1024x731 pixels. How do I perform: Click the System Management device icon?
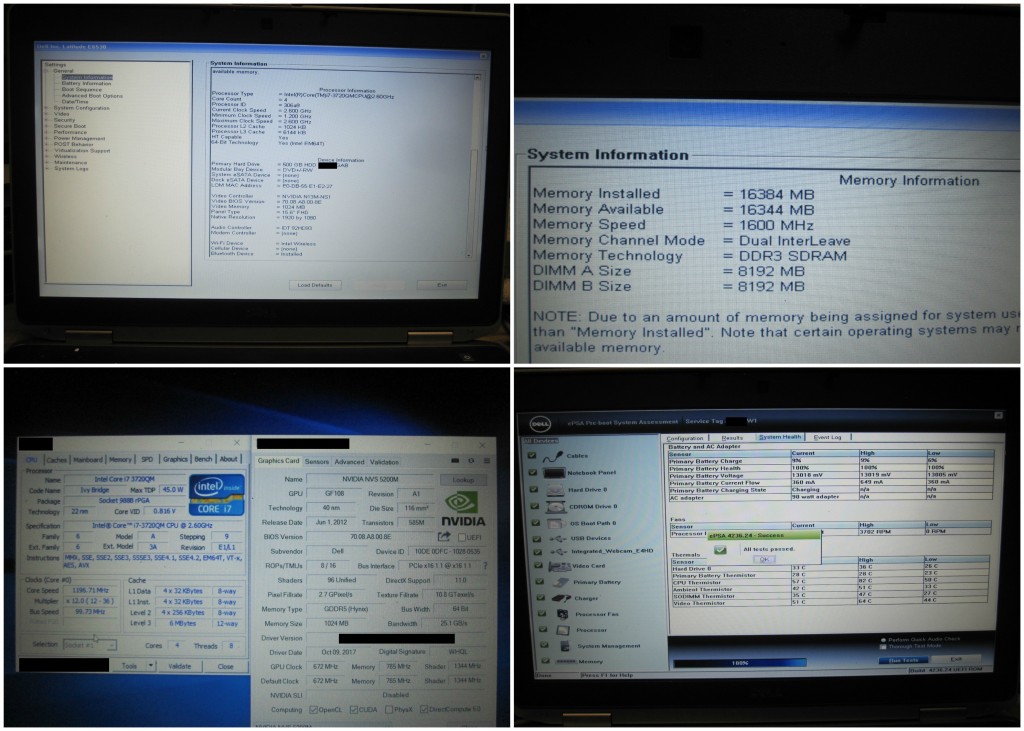pyautogui.click(x=563, y=646)
